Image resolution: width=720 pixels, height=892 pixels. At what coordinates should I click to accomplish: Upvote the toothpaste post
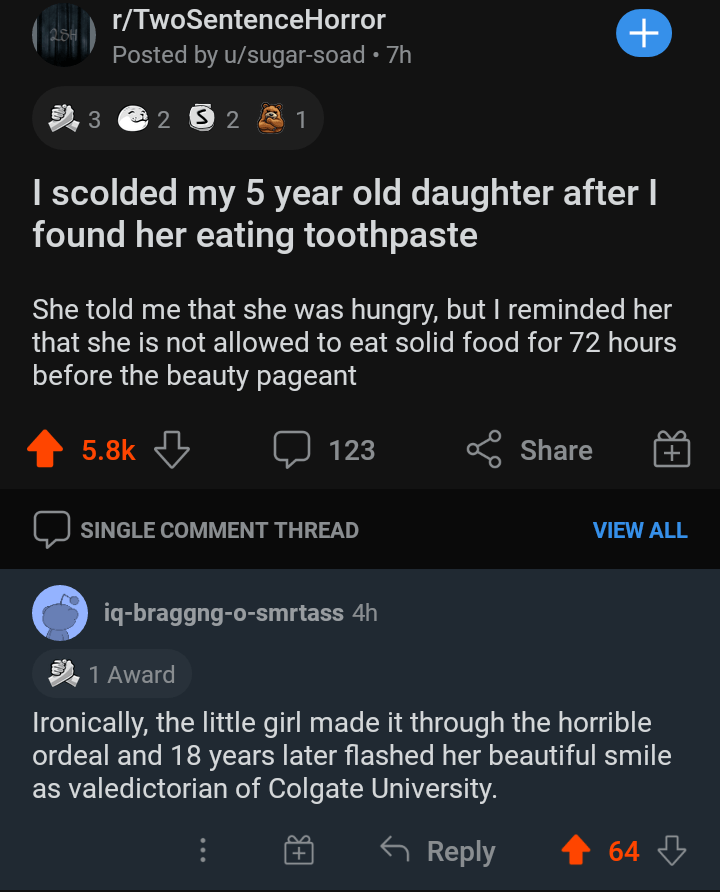44,449
